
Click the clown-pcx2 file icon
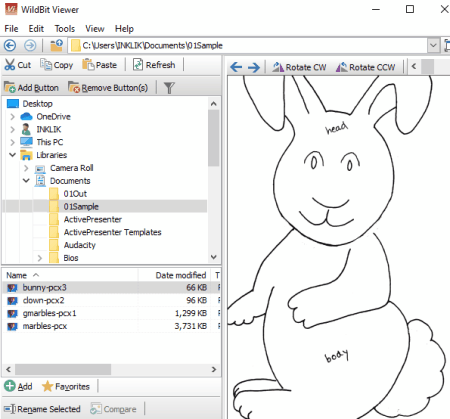coord(12,301)
